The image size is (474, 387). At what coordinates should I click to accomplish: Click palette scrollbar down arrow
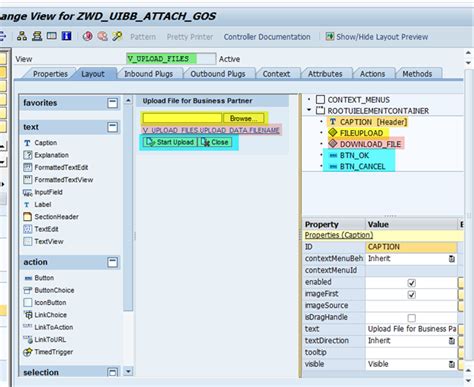[x=128, y=371]
